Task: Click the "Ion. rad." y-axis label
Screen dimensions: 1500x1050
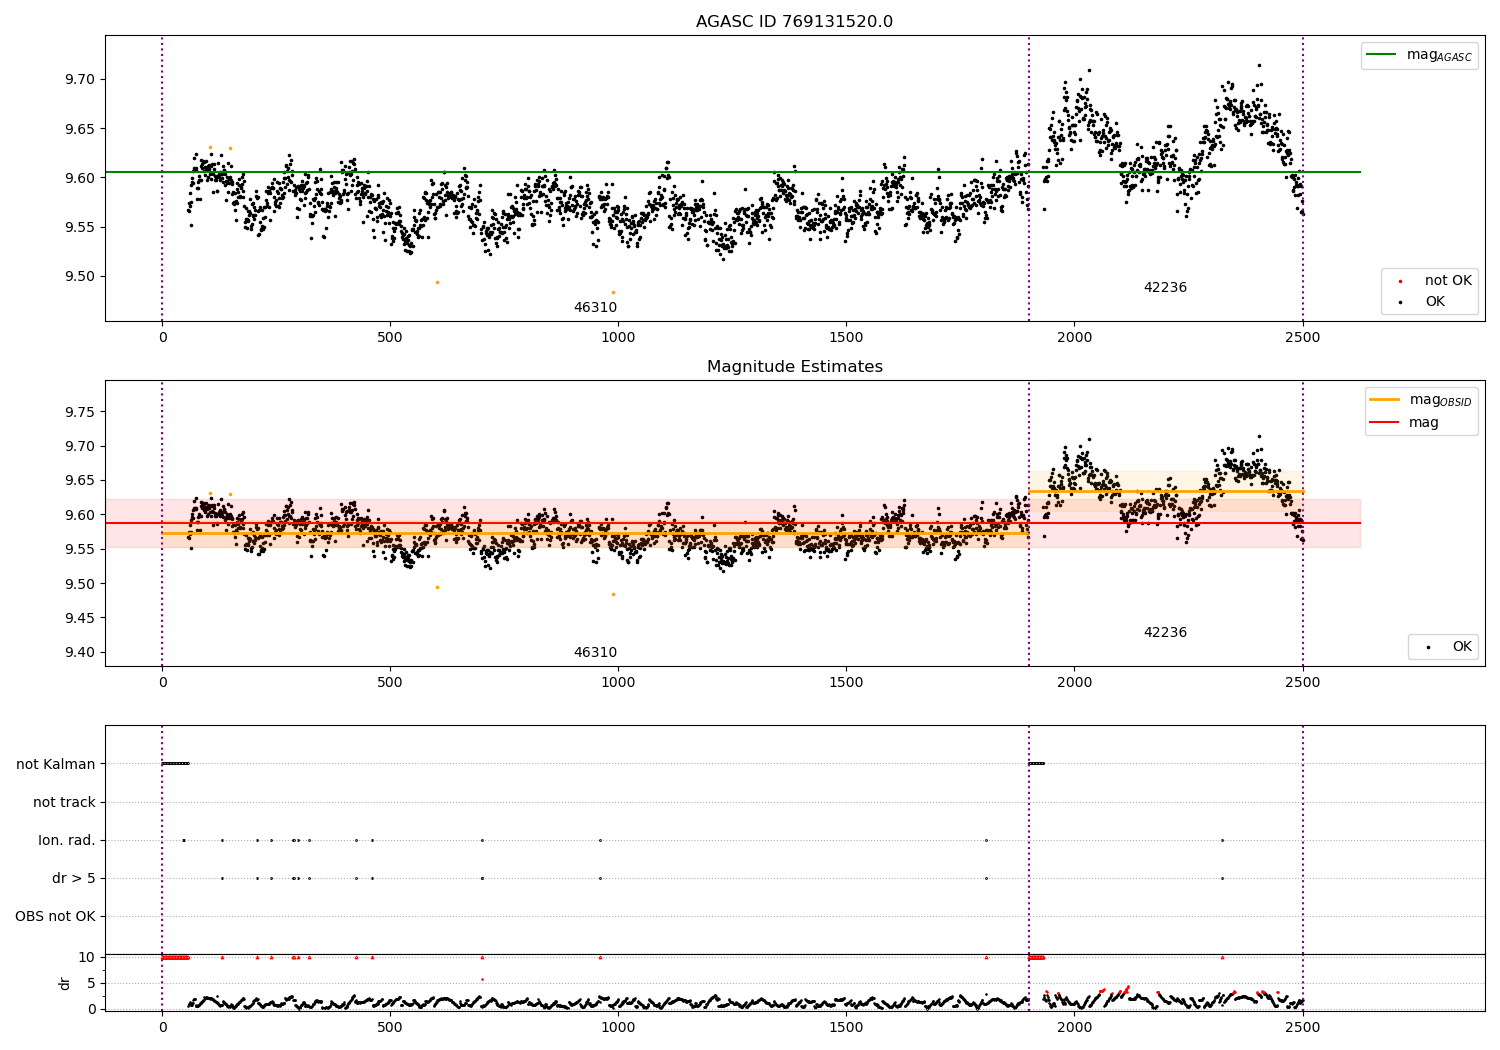Action: pyautogui.click(x=67, y=840)
